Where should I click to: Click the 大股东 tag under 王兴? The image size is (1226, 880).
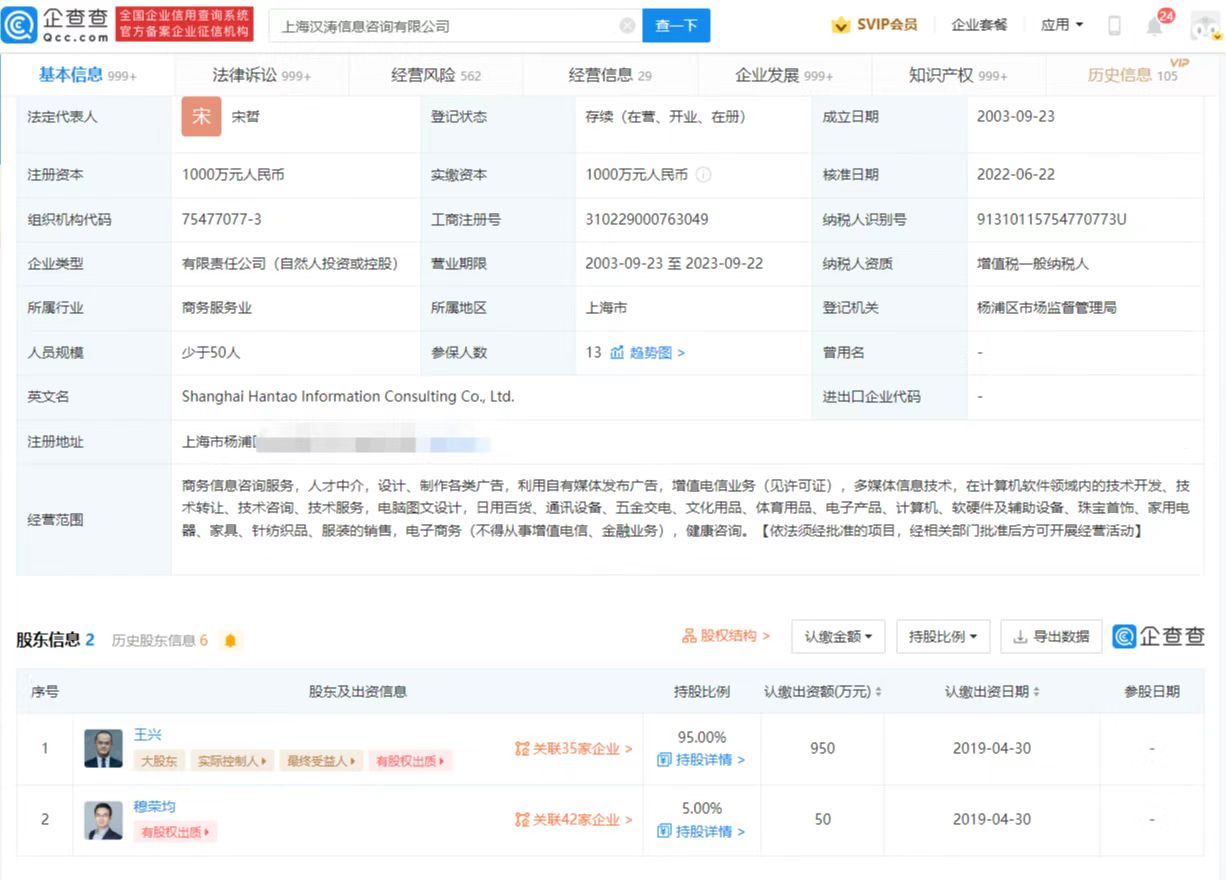click(159, 761)
